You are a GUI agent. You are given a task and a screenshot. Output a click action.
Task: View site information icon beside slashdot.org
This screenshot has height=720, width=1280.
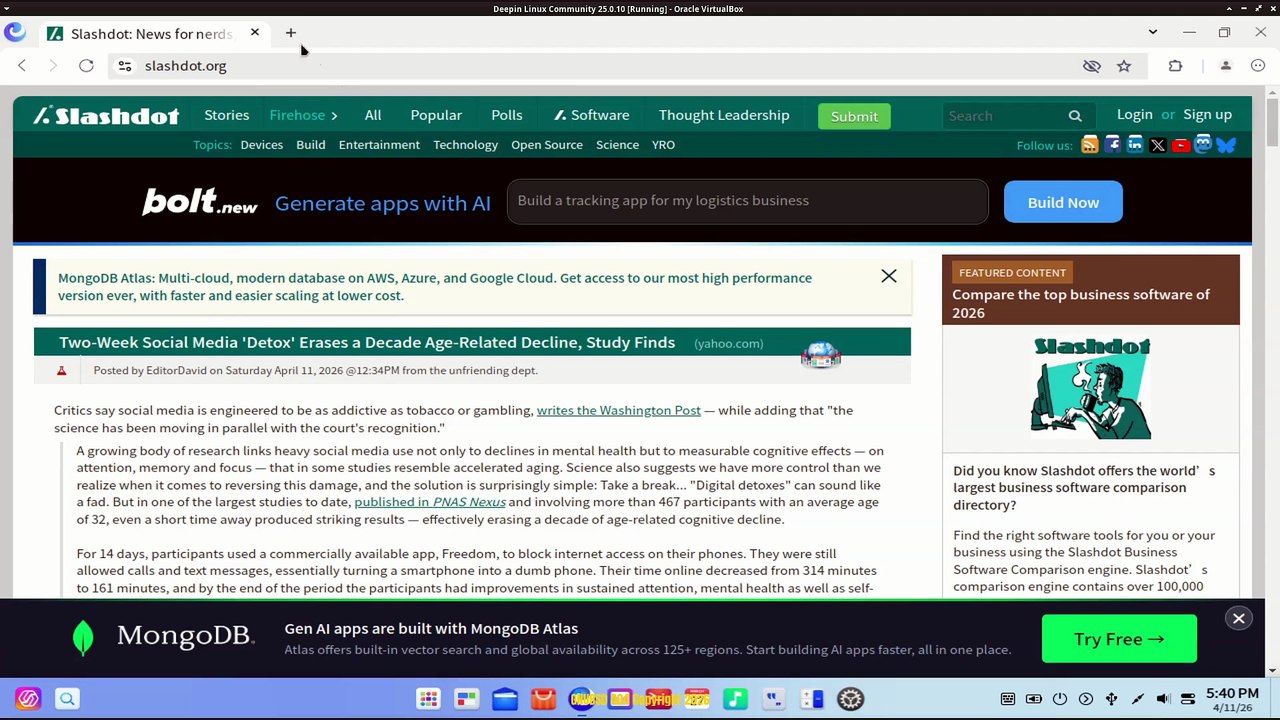pyautogui.click(x=124, y=66)
